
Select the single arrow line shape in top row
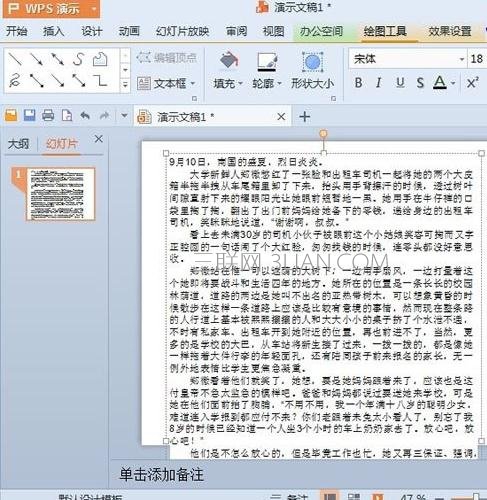36,59
